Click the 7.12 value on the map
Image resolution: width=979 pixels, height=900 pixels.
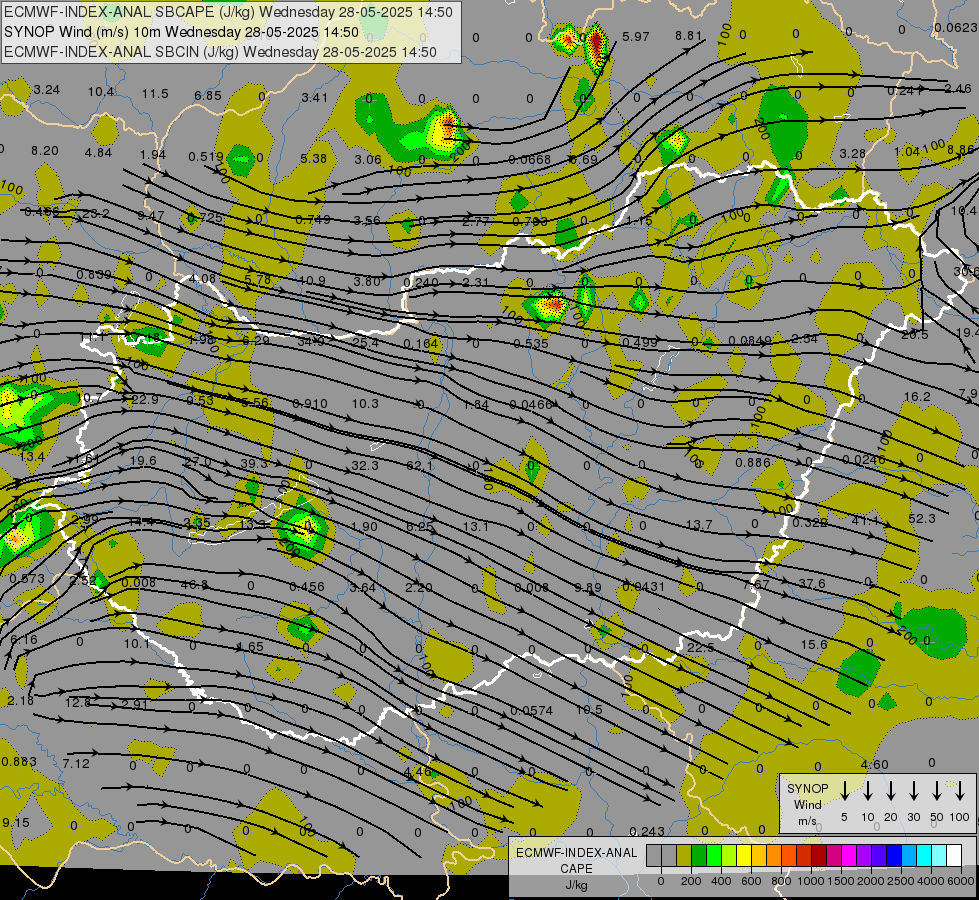tap(76, 764)
